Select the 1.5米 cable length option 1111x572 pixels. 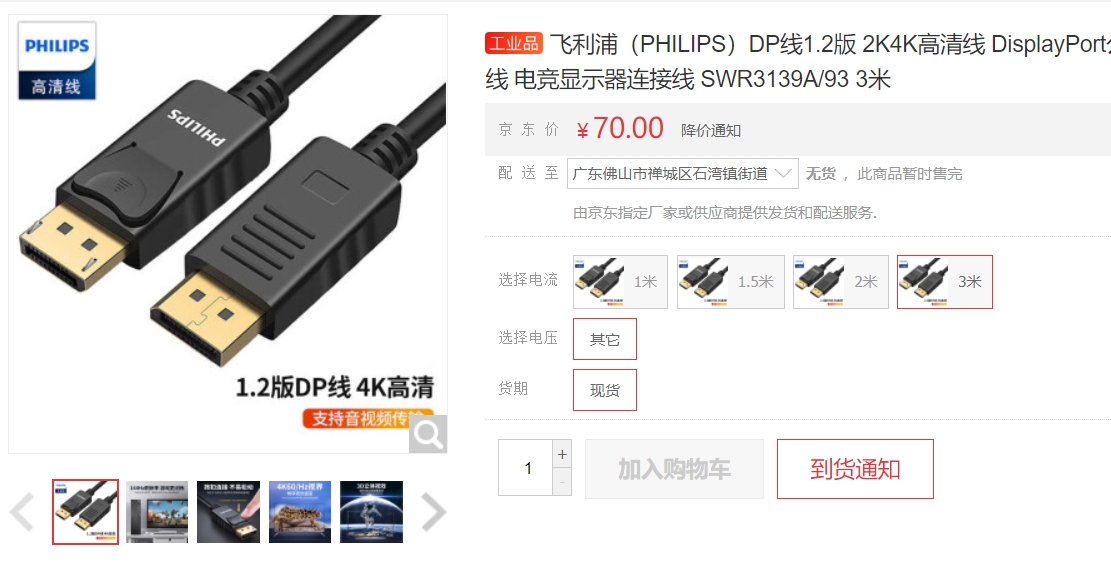(731, 281)
